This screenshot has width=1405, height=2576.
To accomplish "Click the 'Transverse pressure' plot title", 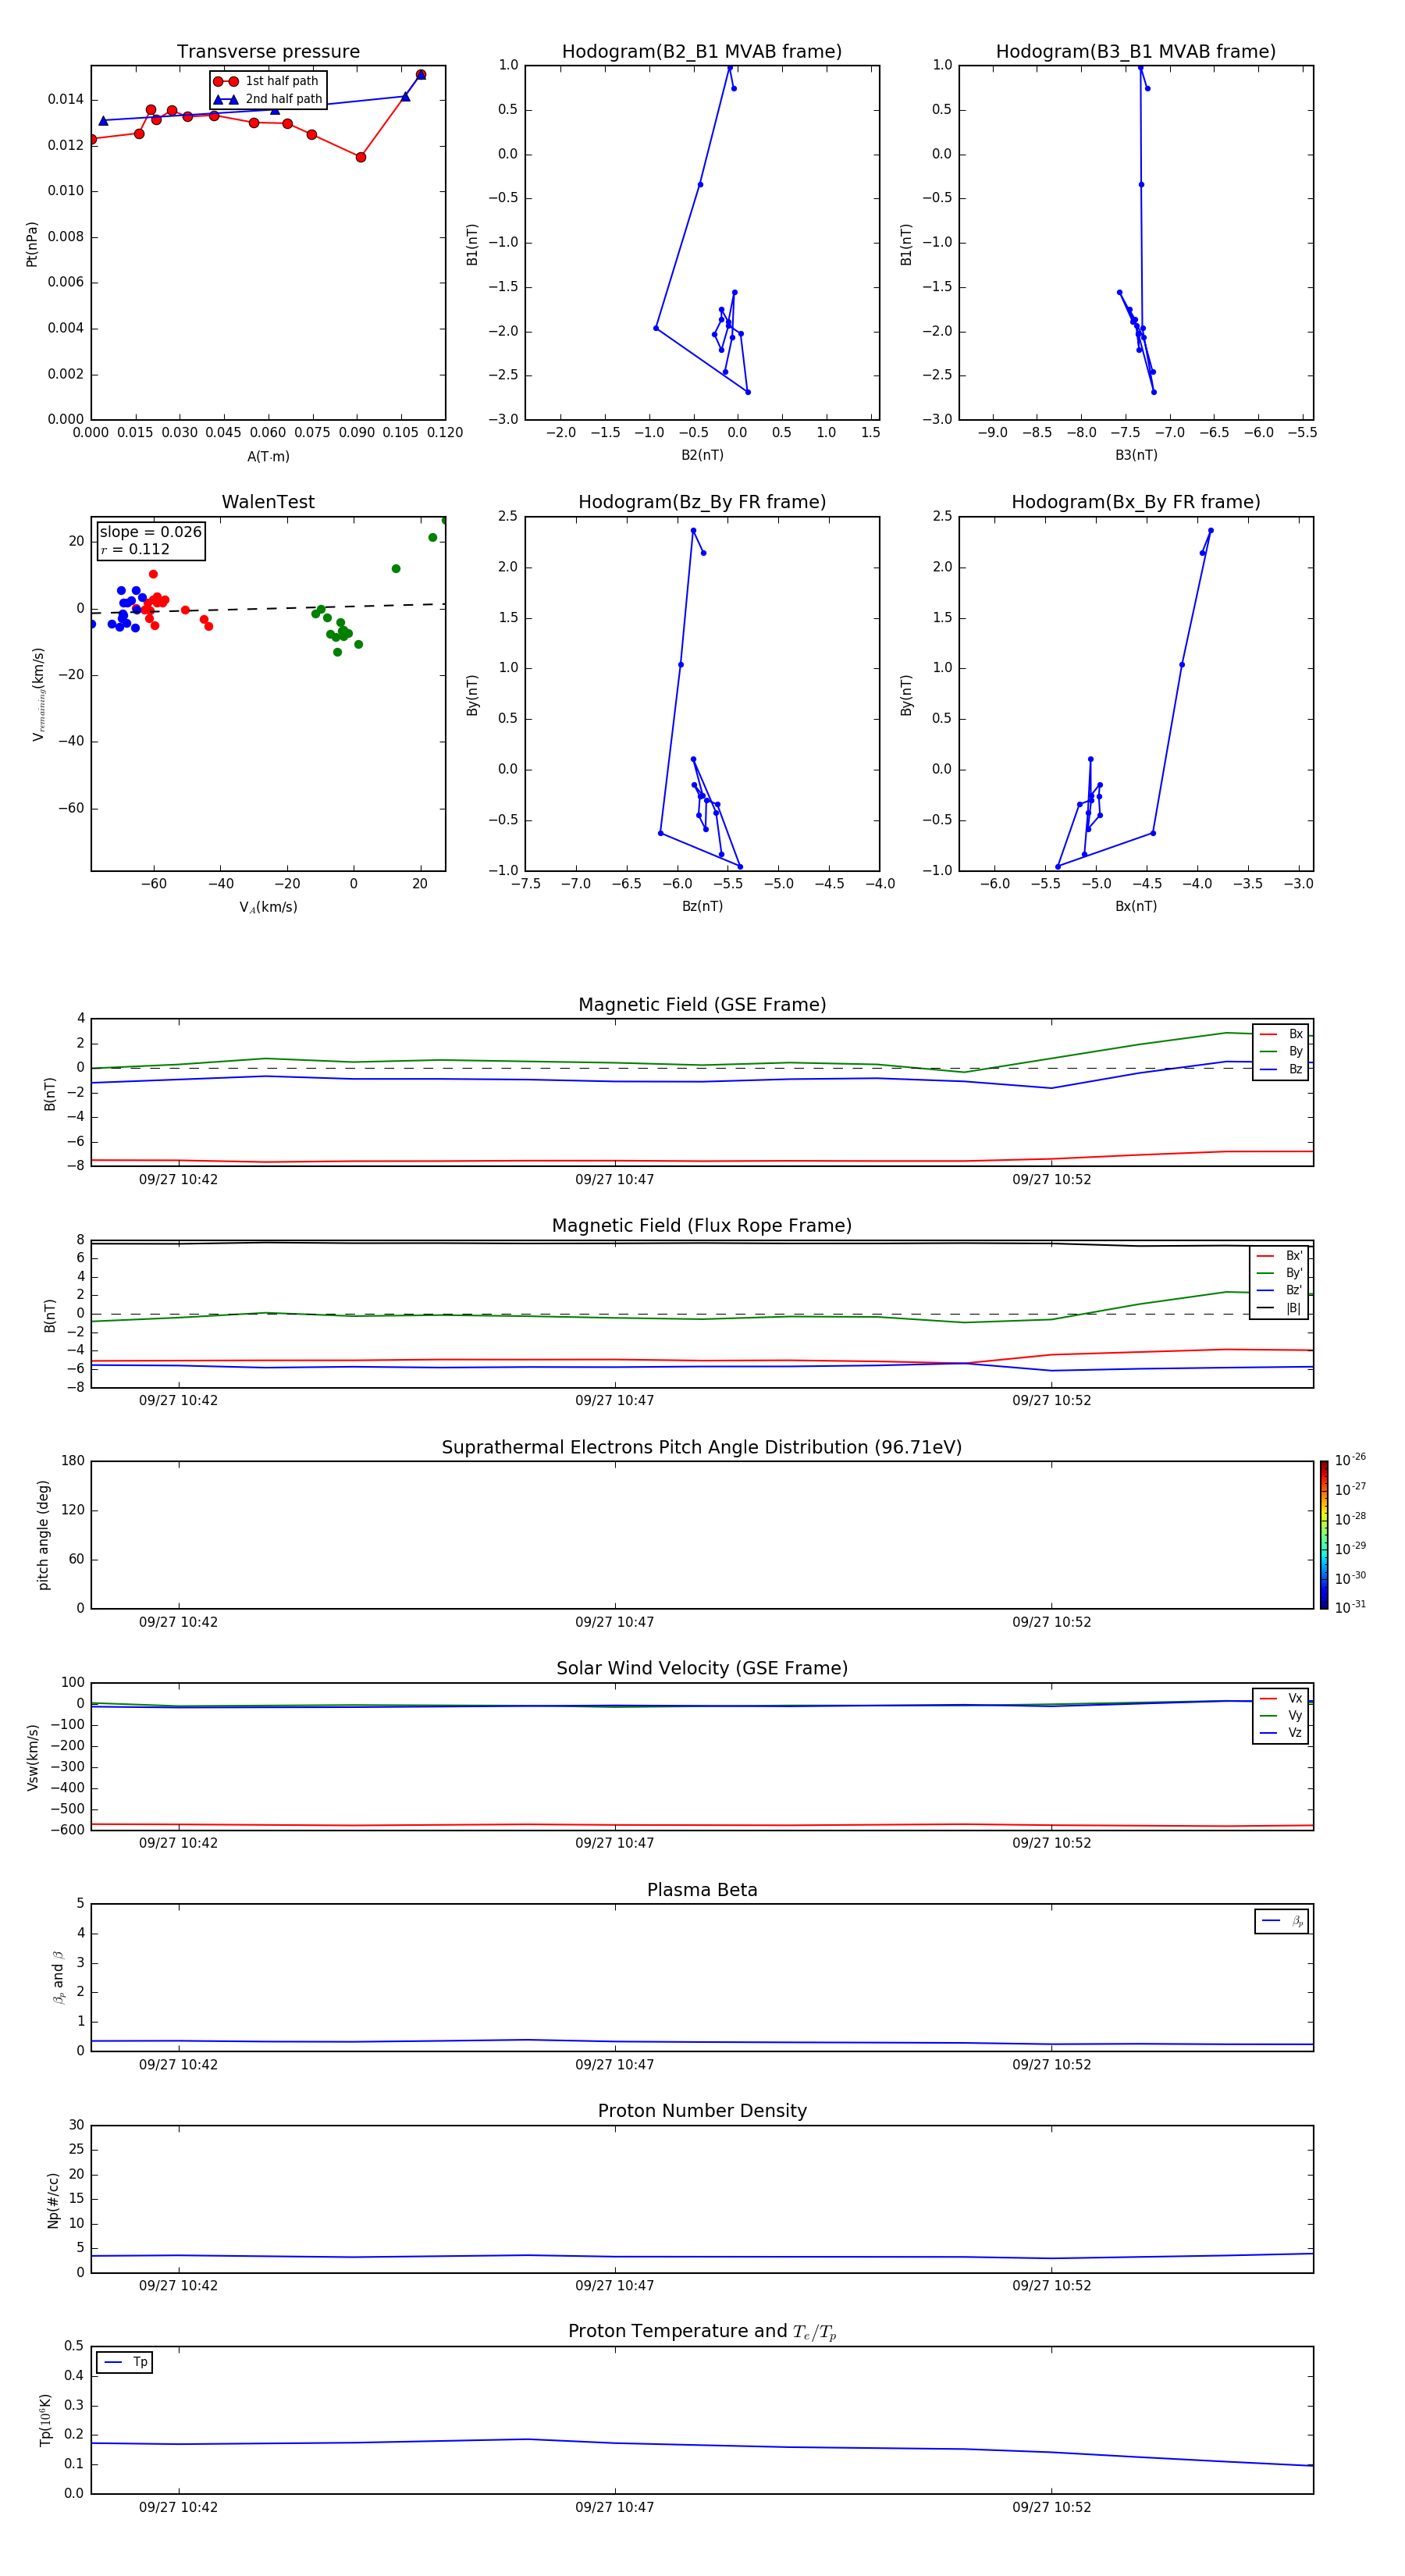I will coord(268,52).
